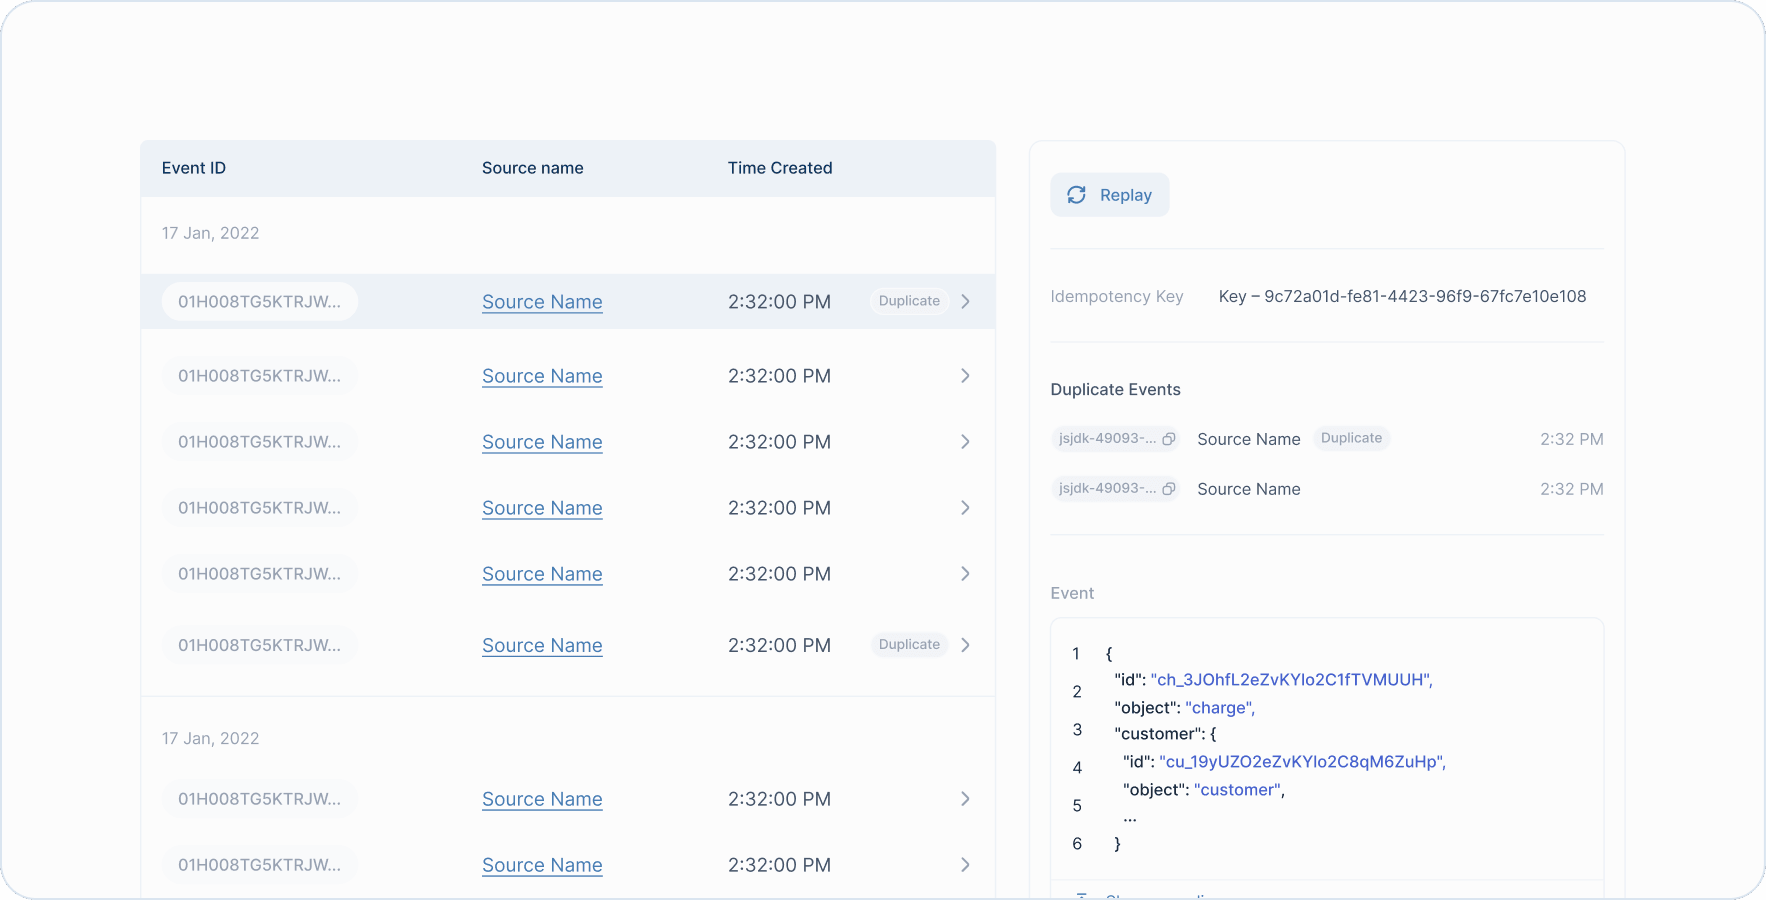This screenshot has height=900, width=1766.
Task: Expand the highlighted first event row chevron
Action: pos(965,301)
